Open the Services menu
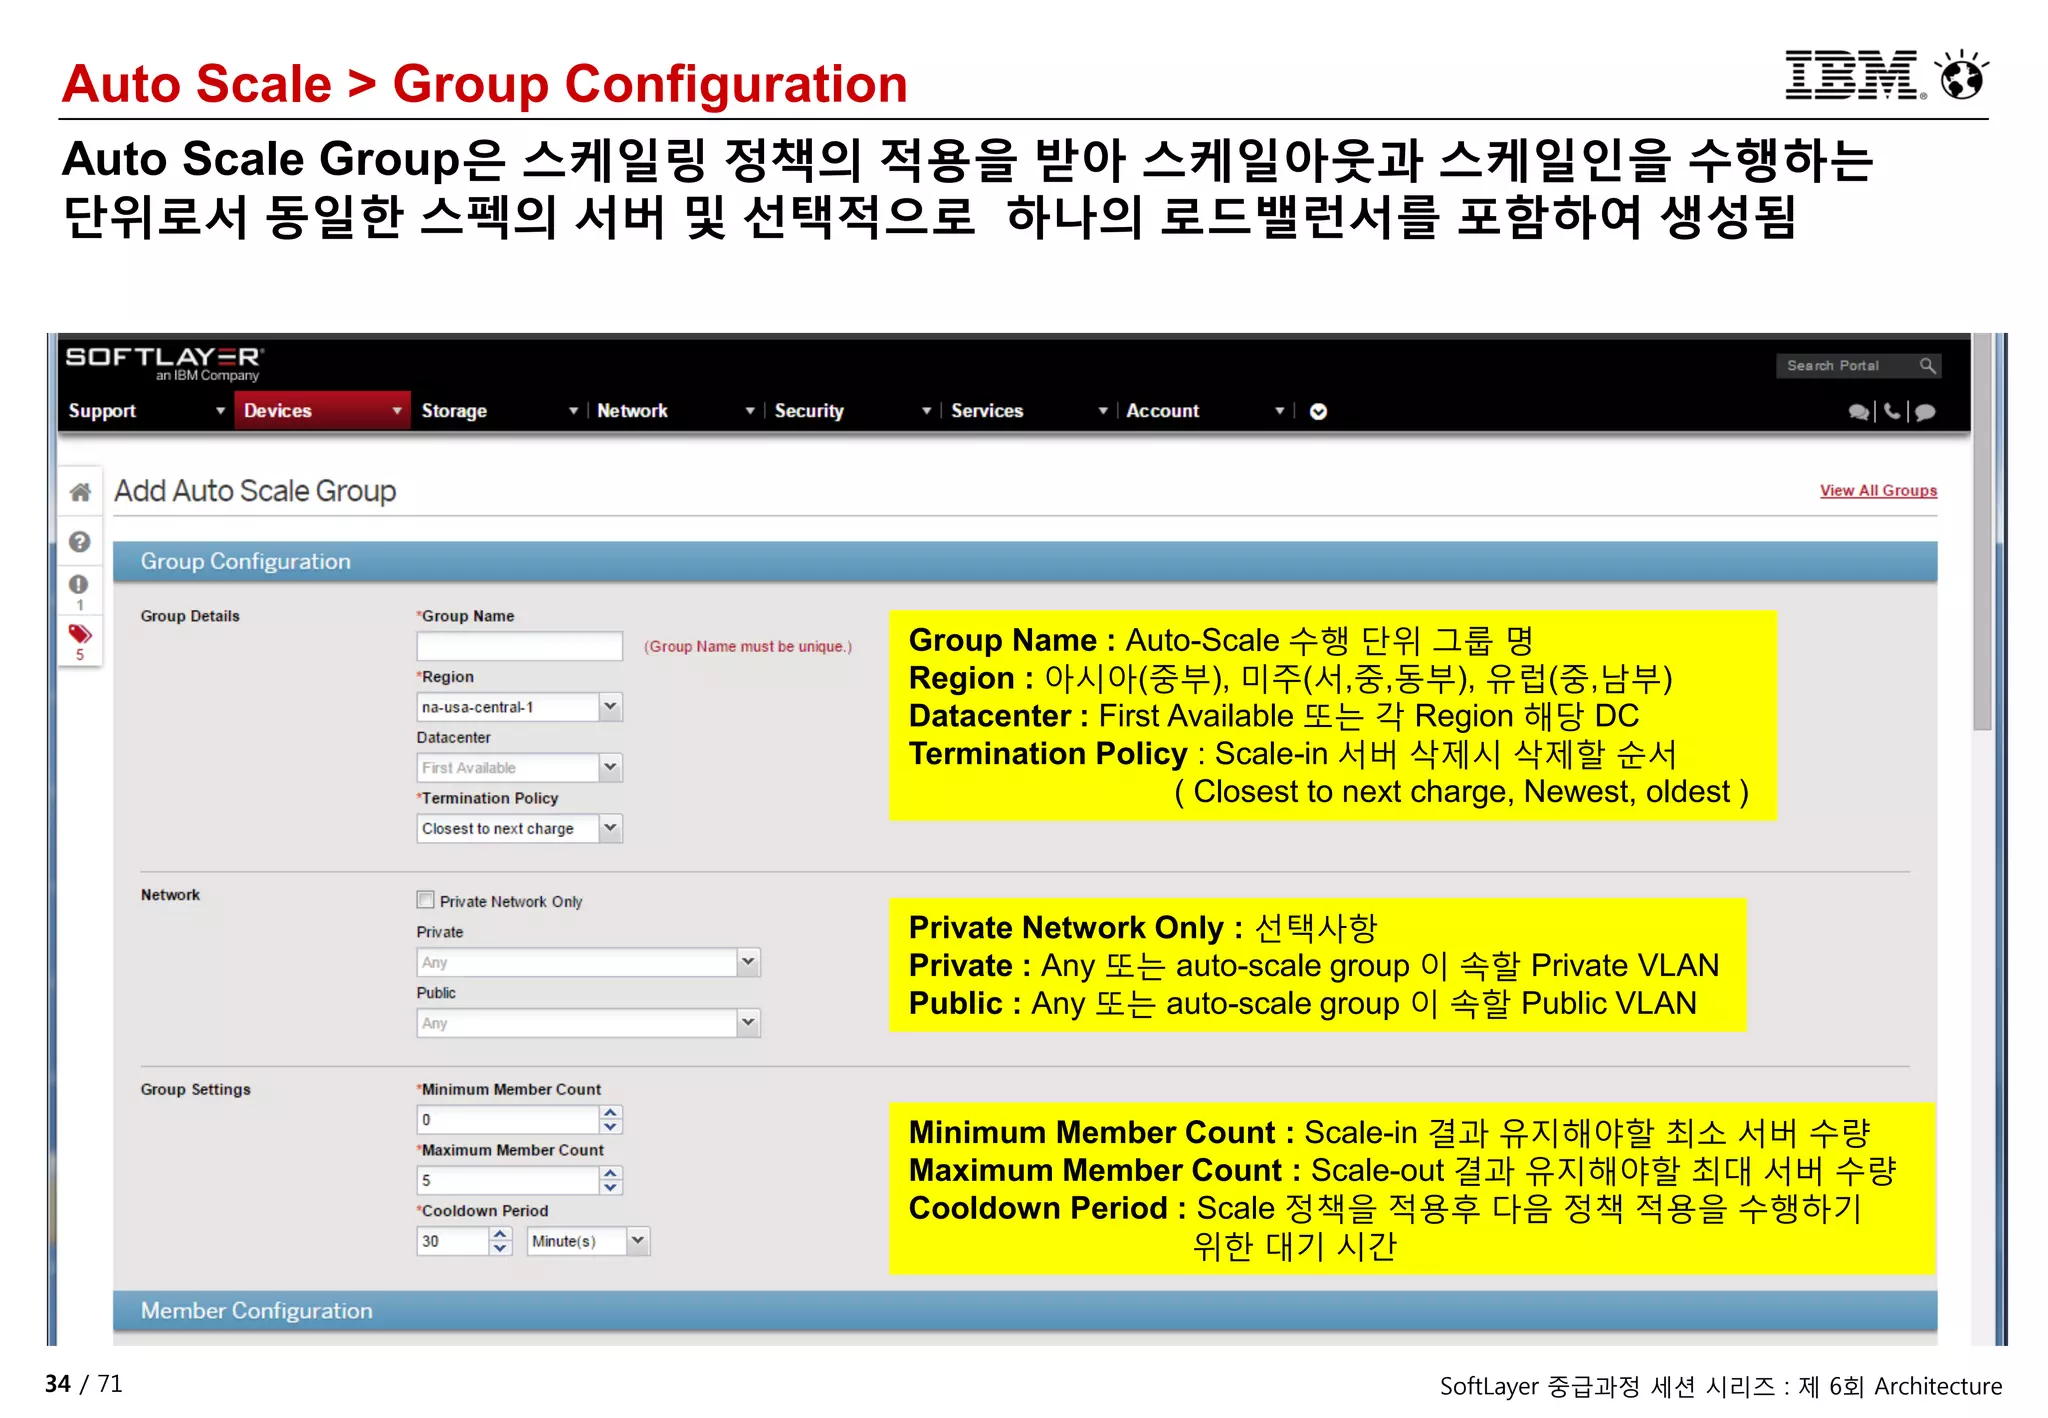This screenshot has width=2048, height=1418. 1028,411
